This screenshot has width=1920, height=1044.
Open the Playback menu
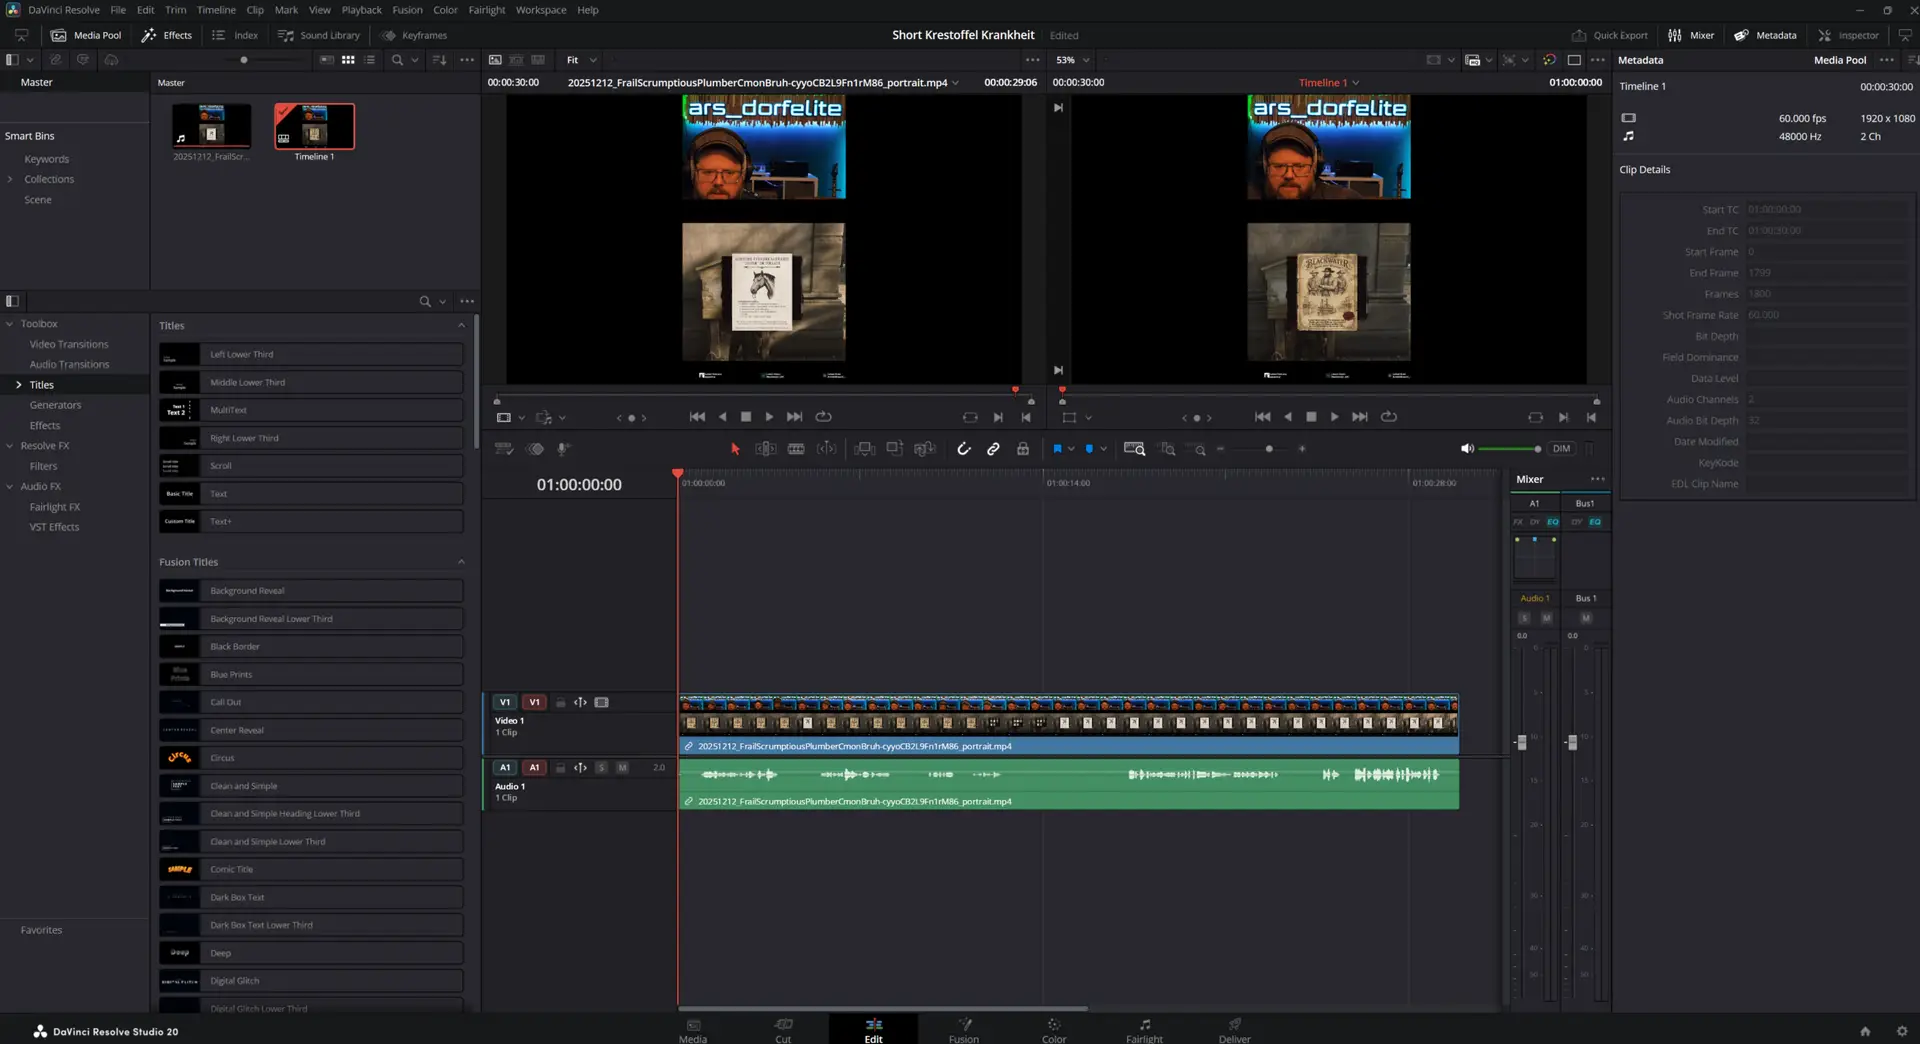[361, 10]
